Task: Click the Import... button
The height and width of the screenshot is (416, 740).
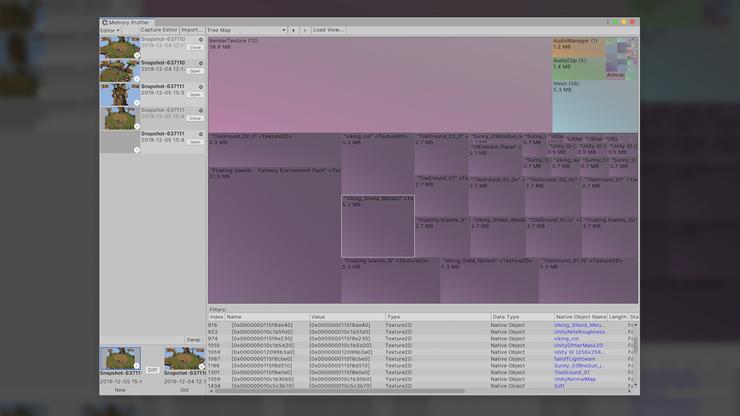Action: 192,30
